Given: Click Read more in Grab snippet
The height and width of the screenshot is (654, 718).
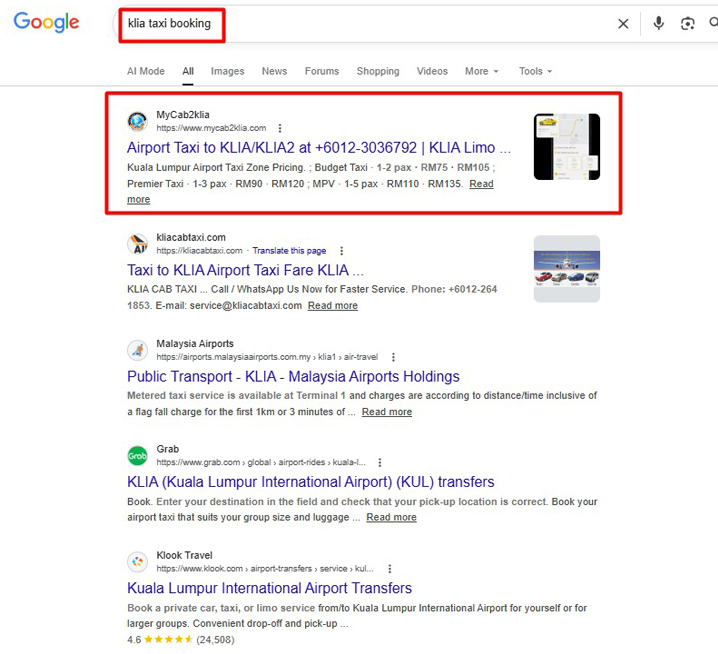Looking at the screenshot, I should (x=391, y=518).
